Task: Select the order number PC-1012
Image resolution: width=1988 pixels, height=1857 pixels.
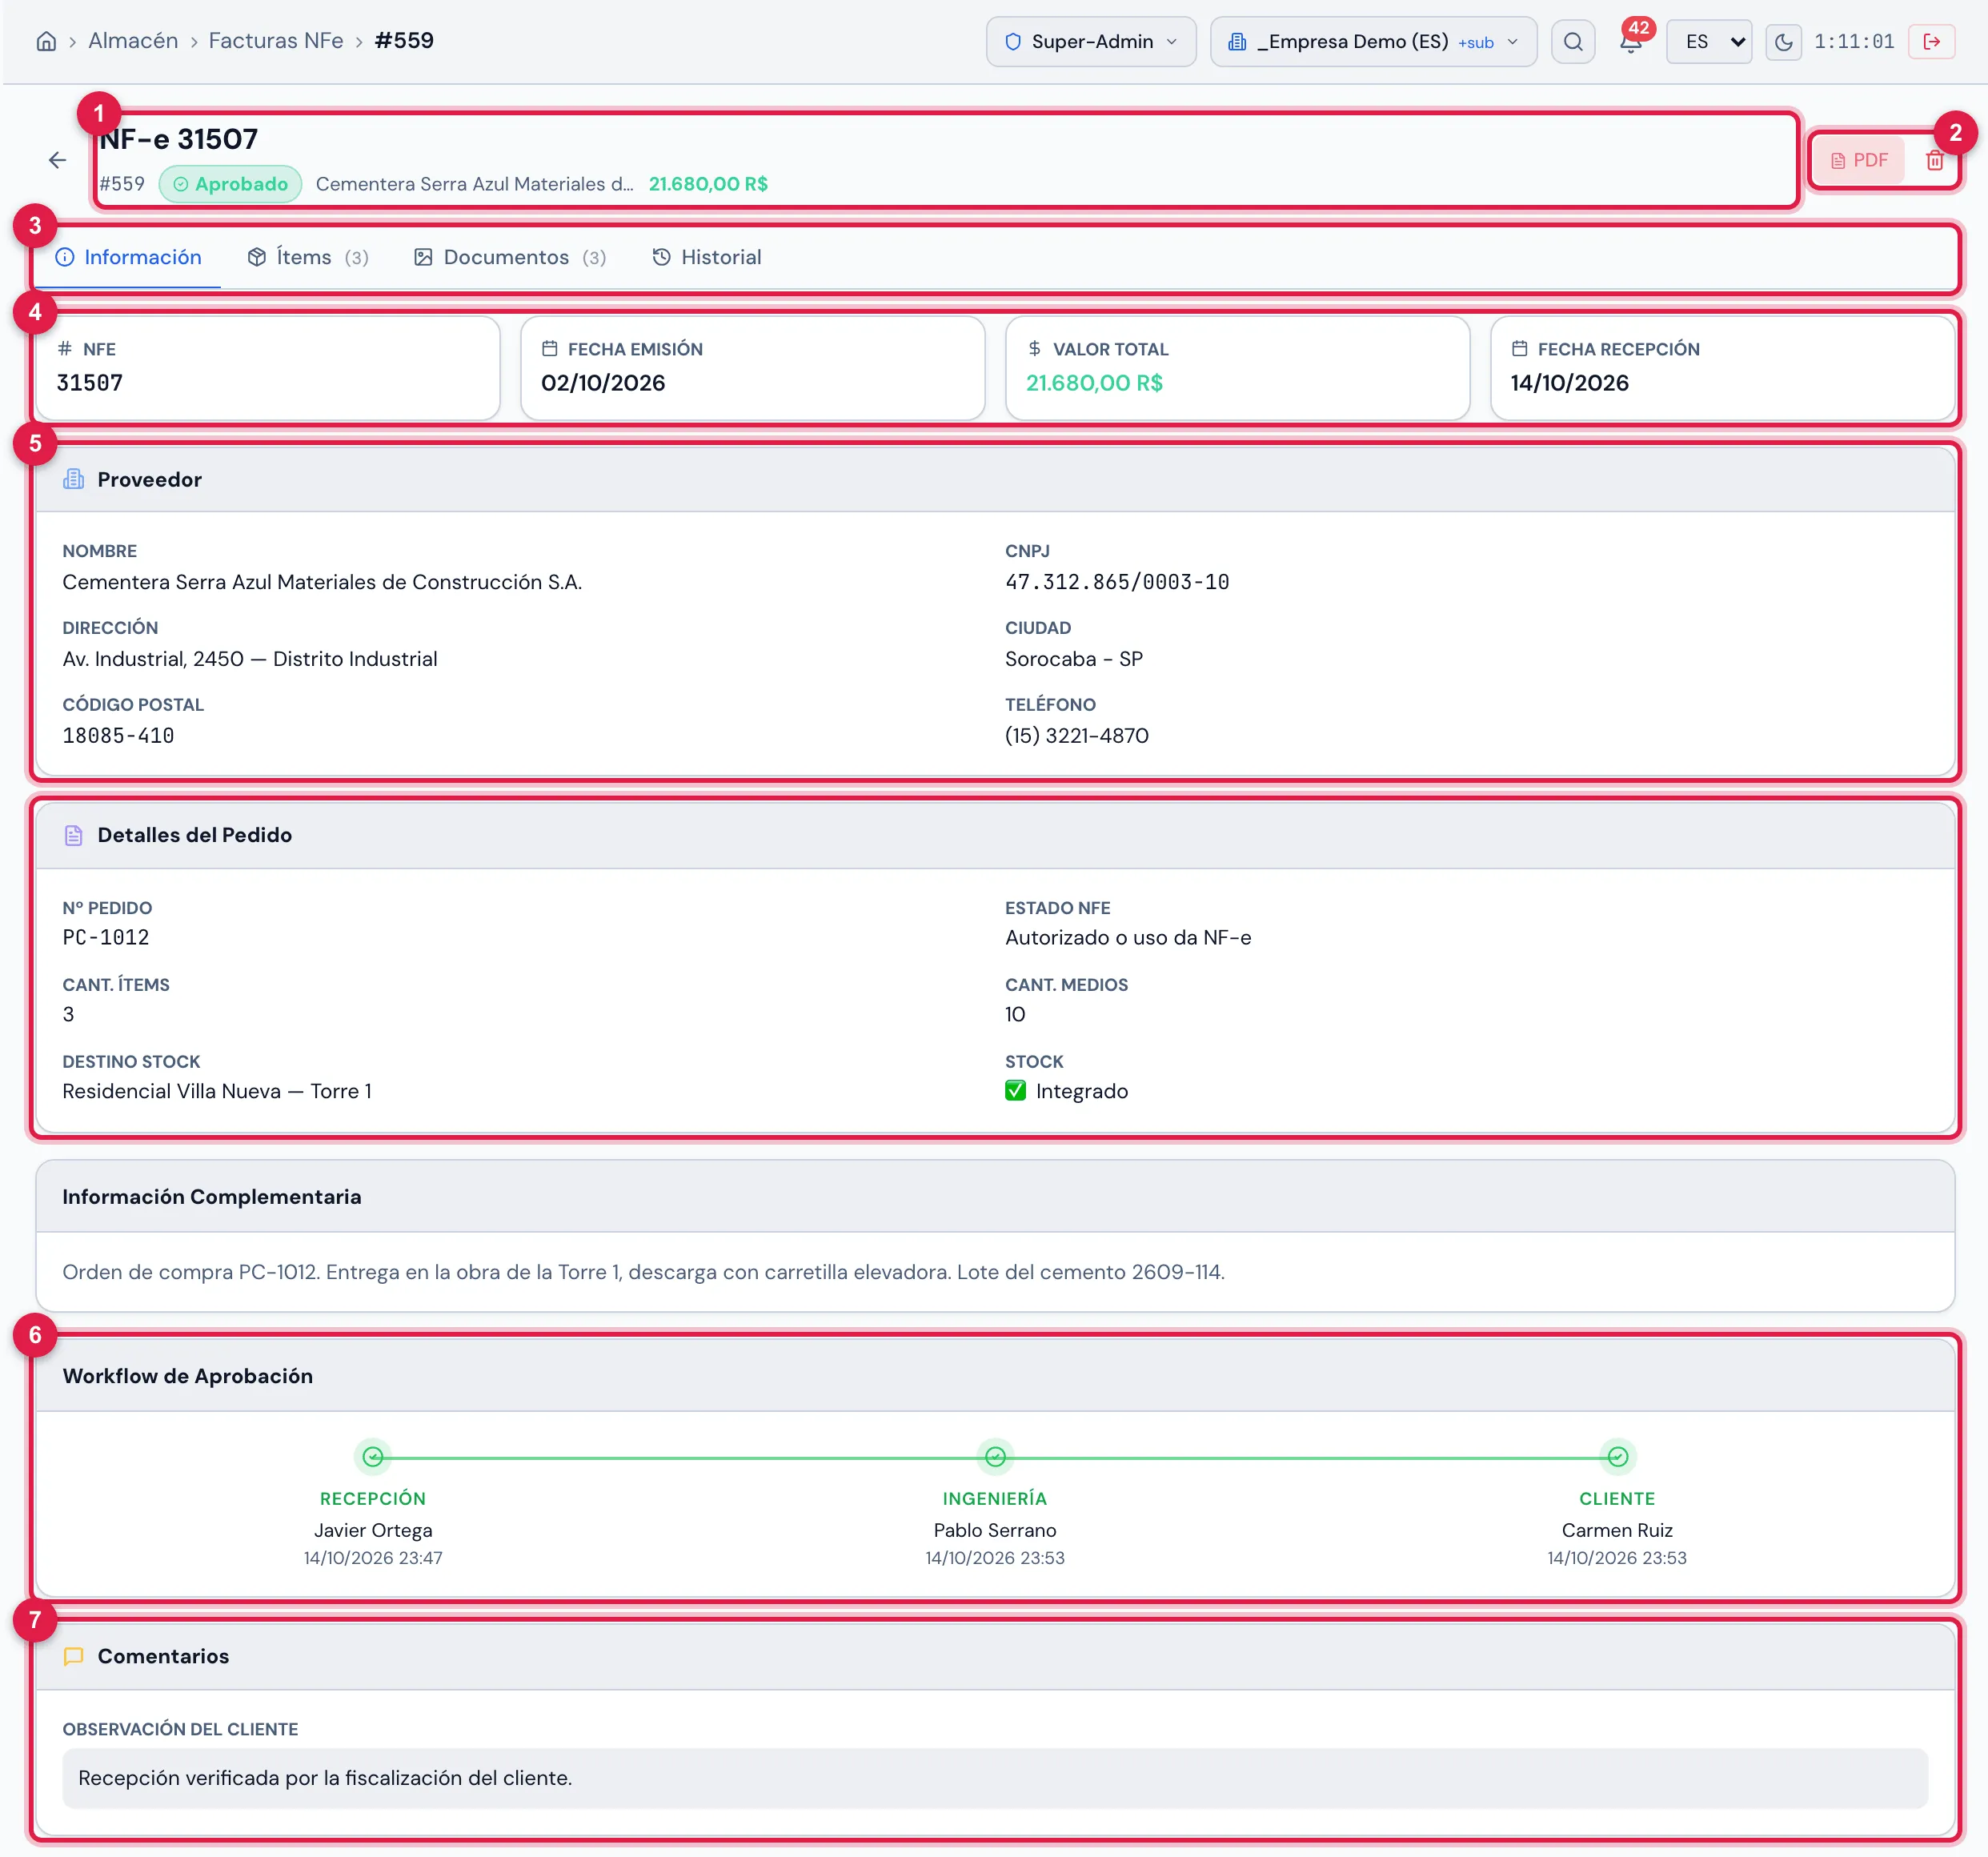Action: pyautogui.click(x=105, y=937)
